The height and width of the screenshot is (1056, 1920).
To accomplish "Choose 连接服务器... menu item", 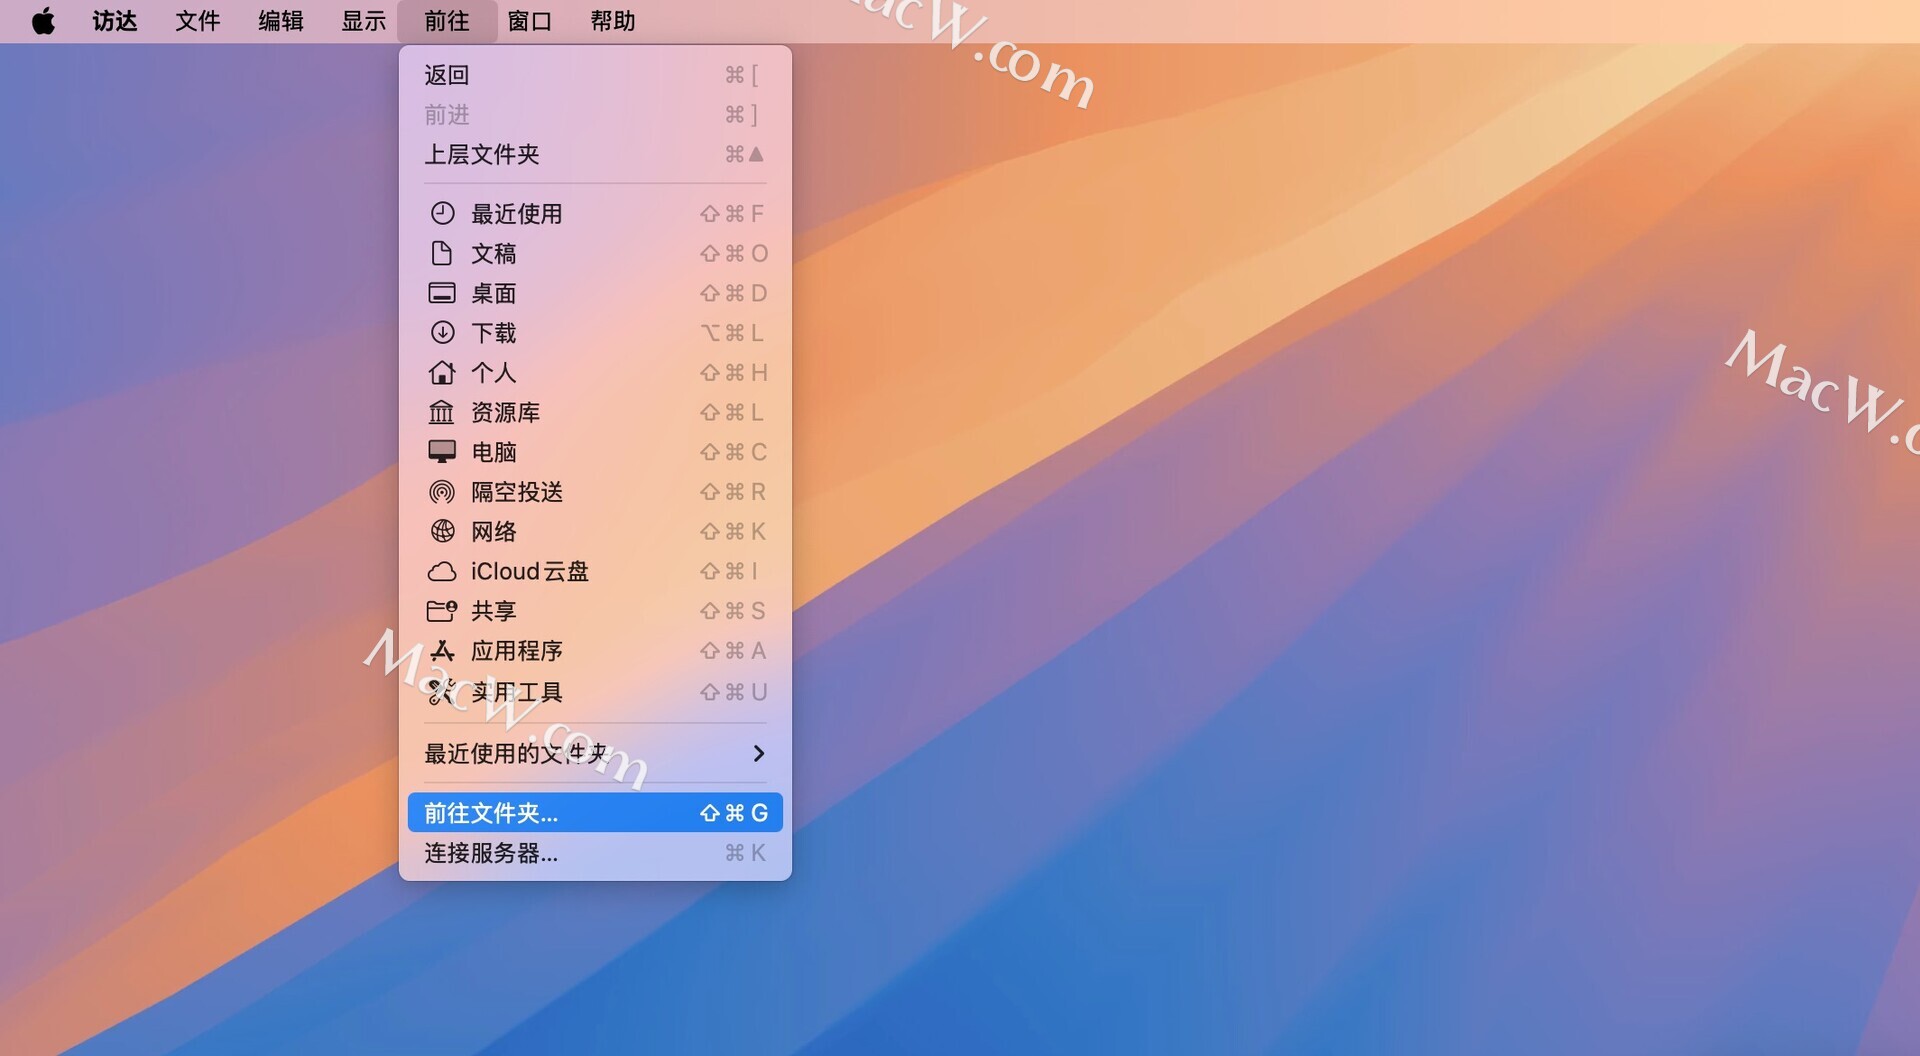I will 595,853.
